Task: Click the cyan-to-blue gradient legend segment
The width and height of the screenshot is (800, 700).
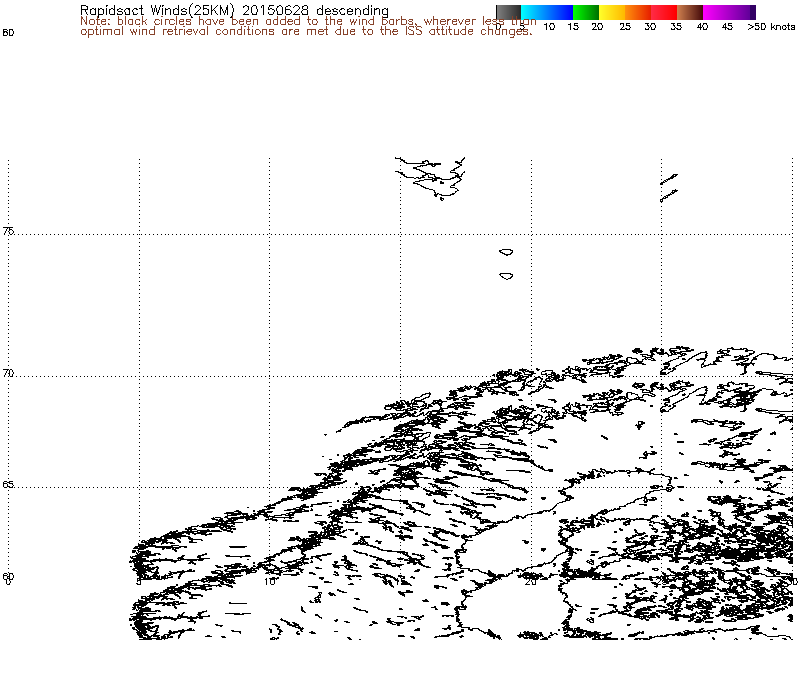Action: tap(547, 12)
